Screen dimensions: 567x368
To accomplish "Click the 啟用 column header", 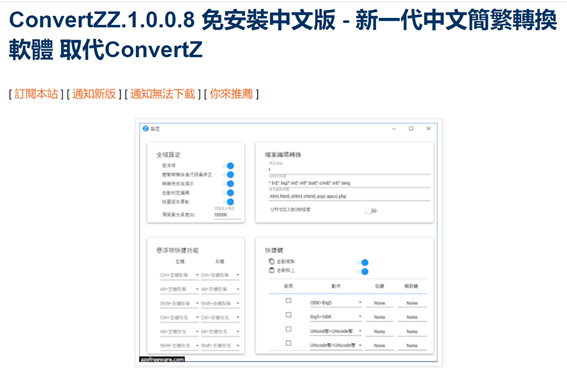I will 288,286.
